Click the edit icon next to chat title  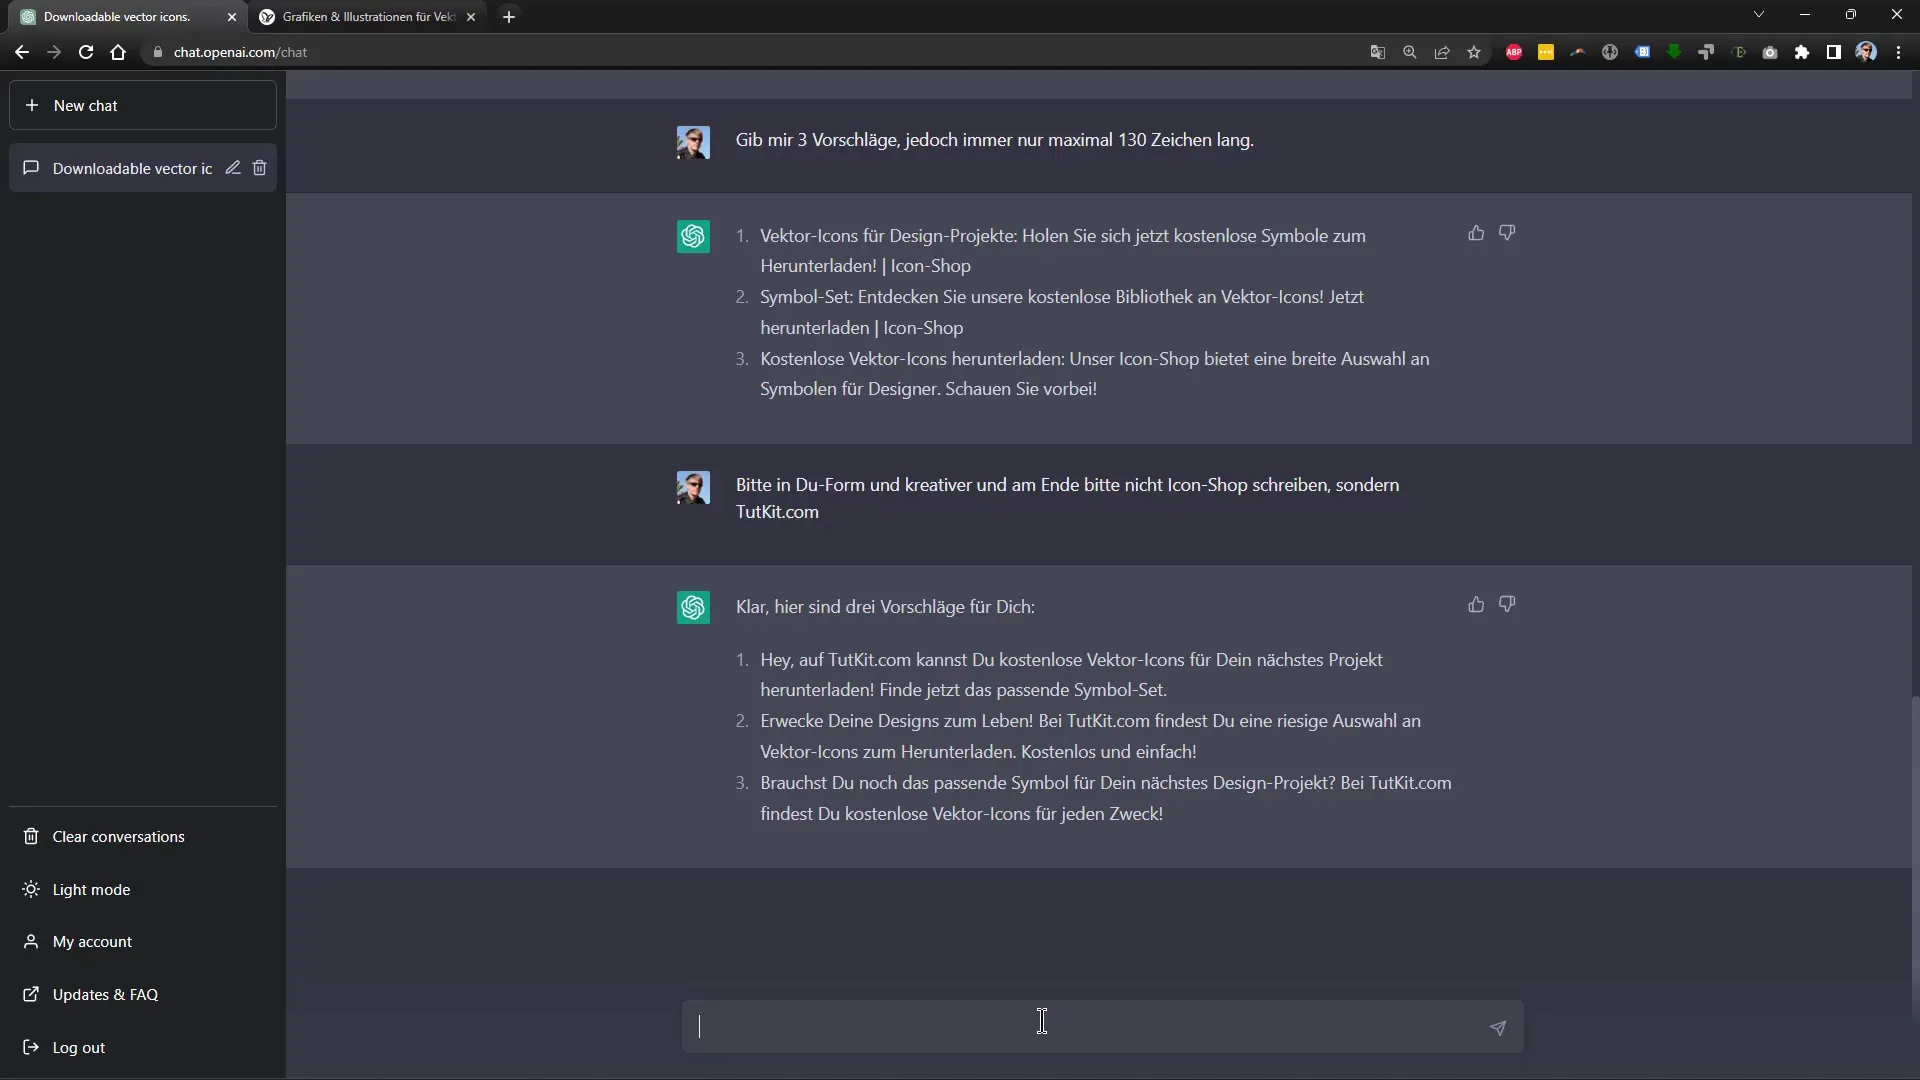[x=232, y=167]
